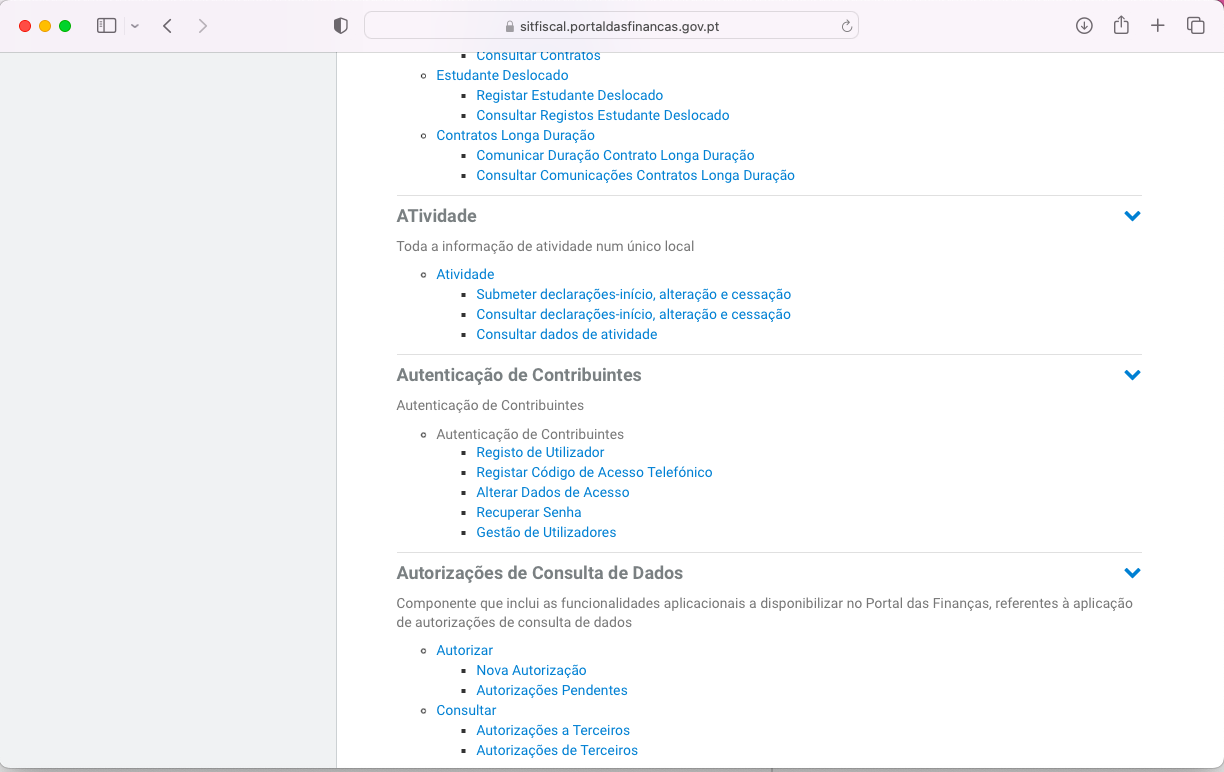This screenshot has width=1224, height=772.
Task: Open Nova Autorização link
Action: coord(531,670)
